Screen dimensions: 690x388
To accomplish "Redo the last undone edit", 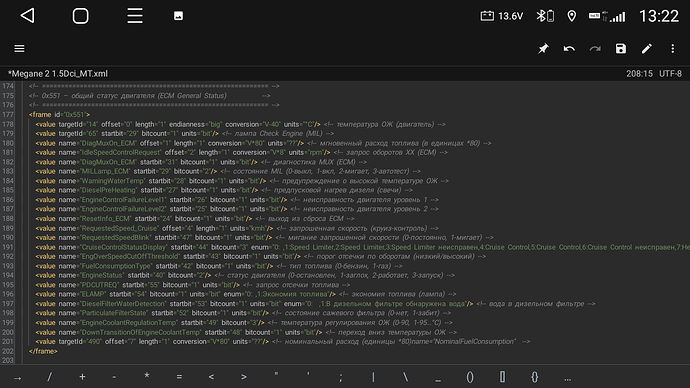I will point(595,48).
